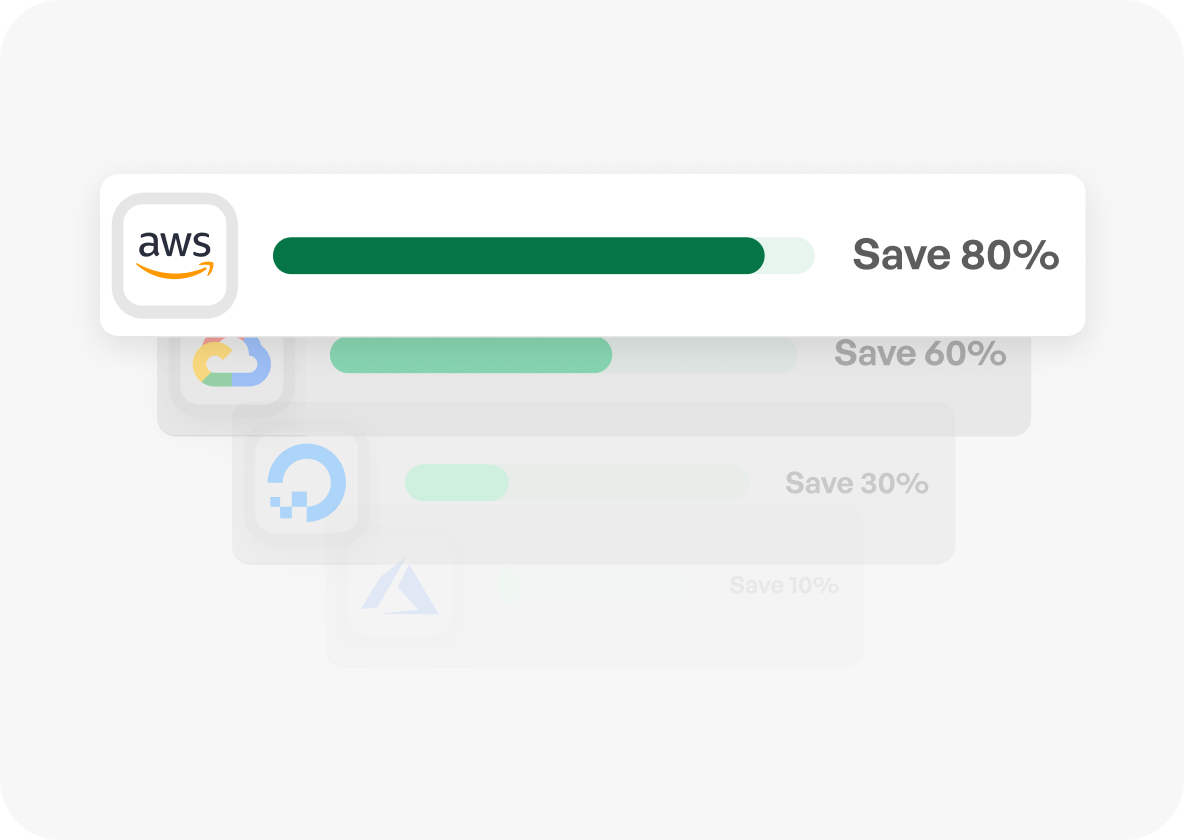Click the unfilled part of DigitalOcean bar
The width and height of the screenshot is (1184, 840).
(627, 483)
